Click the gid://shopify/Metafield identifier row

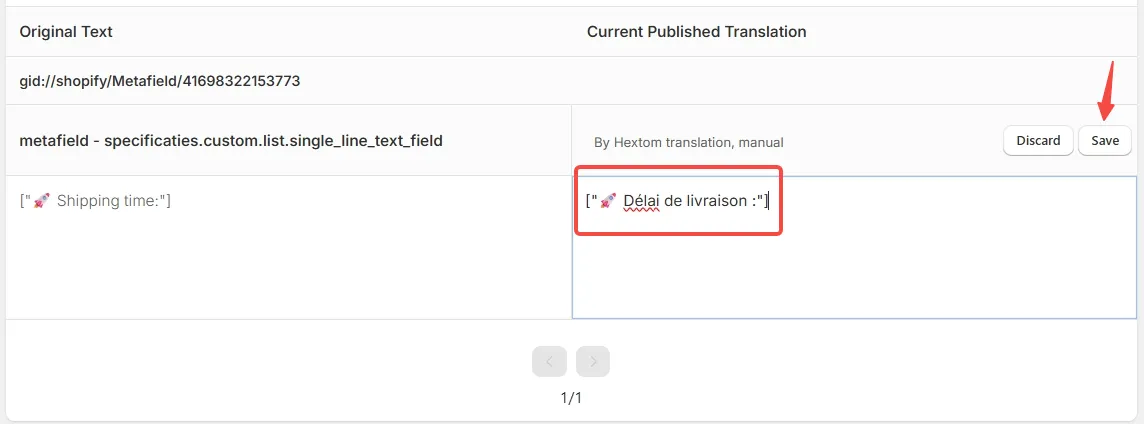click(x=160, y=81)
